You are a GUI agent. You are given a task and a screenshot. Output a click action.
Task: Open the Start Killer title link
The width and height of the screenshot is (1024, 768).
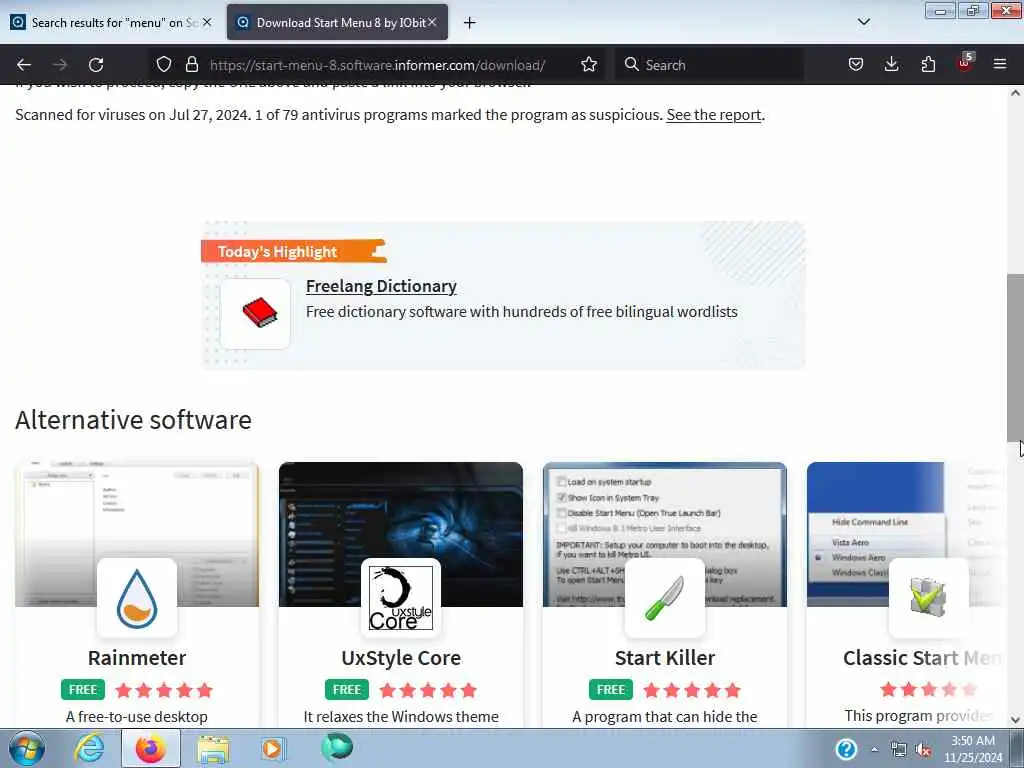[665, 658]
